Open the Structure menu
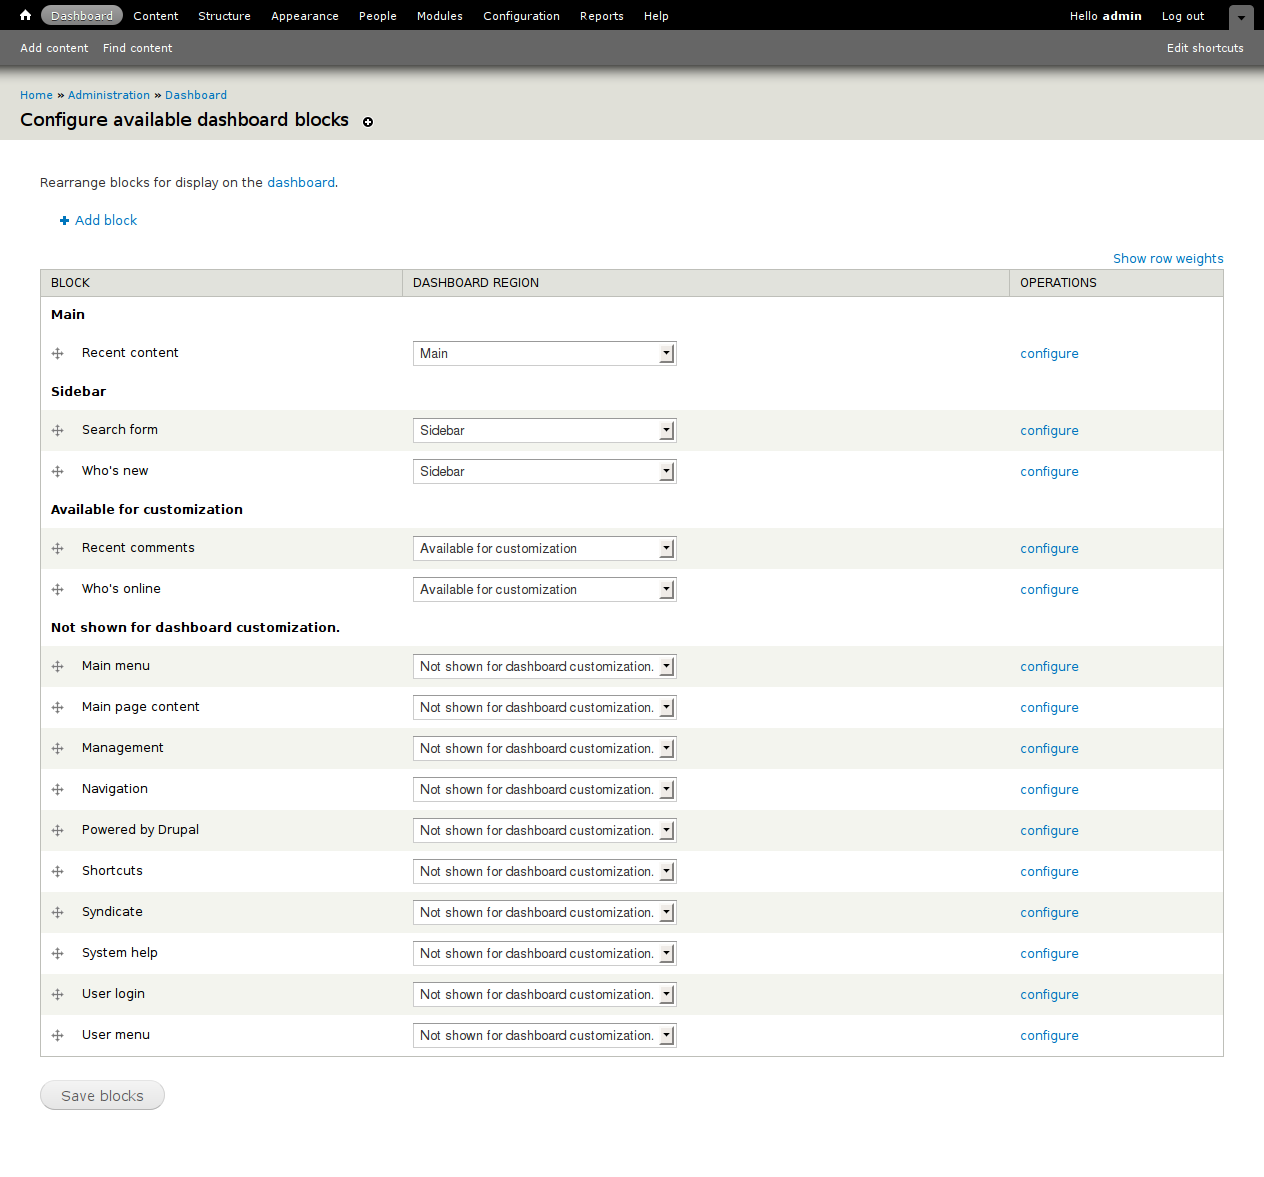Viewport: 1264px width, 1177px height. tap(224, 16)
